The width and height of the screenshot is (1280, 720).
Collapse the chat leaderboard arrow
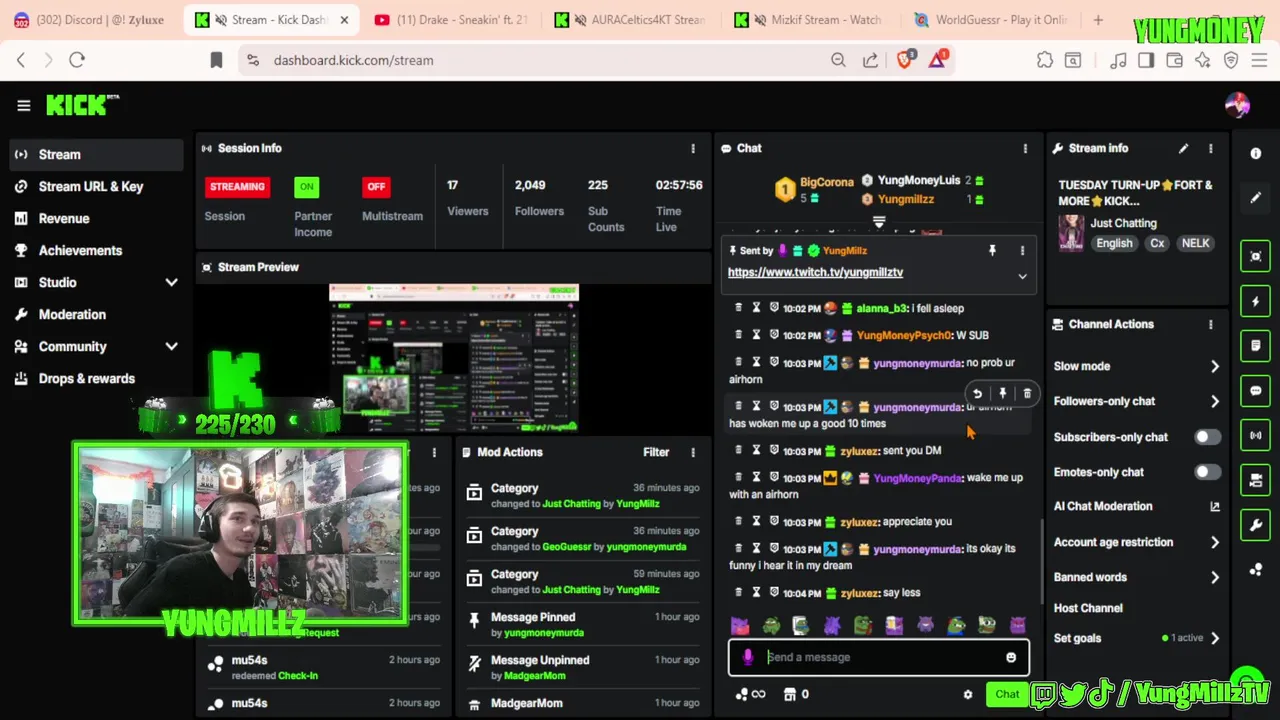[x=879, y=221]
